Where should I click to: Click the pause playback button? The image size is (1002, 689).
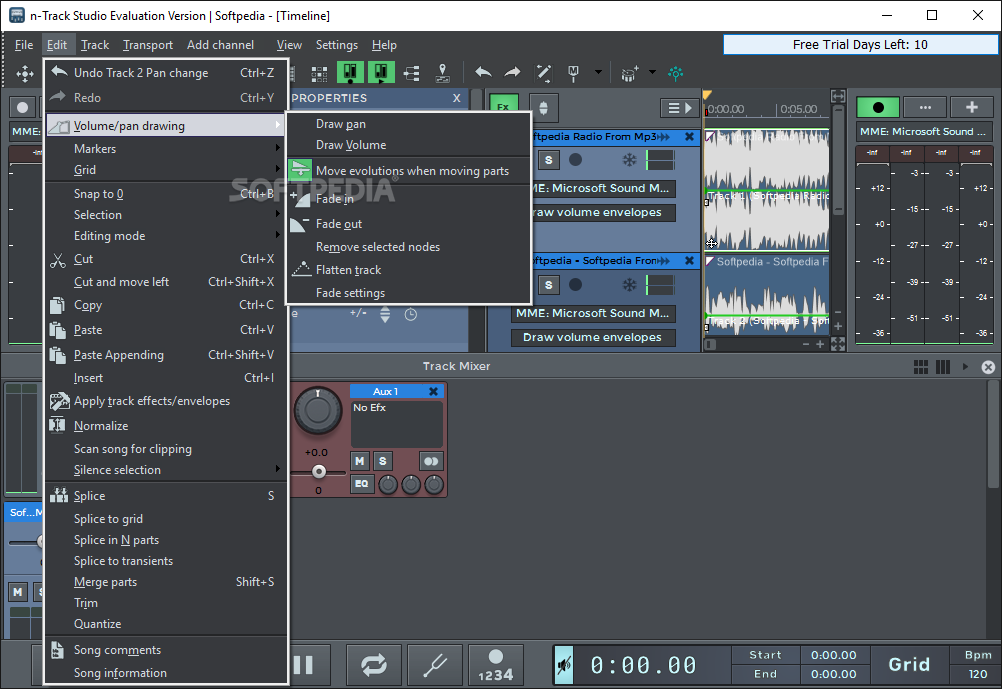coord(305,665)
